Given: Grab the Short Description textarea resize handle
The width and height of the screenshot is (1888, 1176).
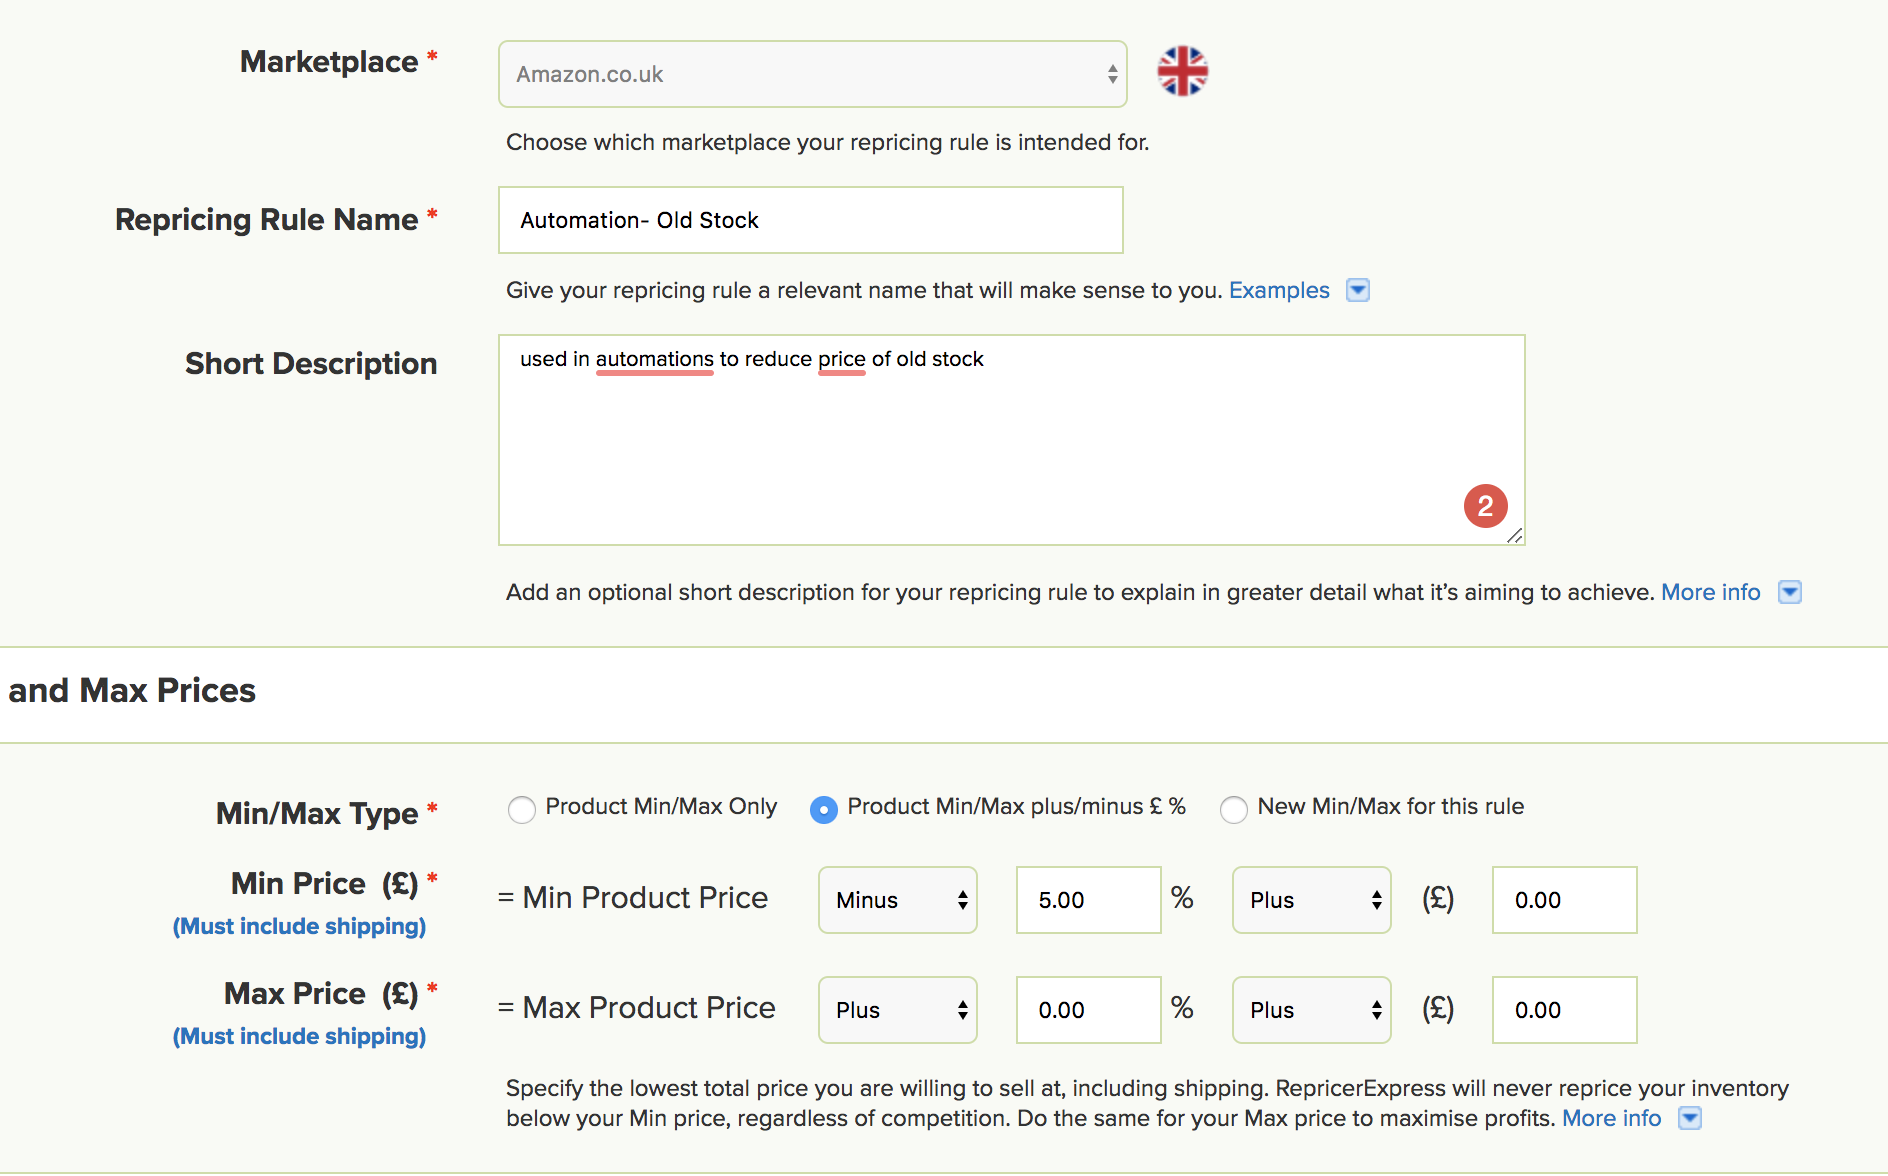Looking at the screenshot, I should coord(1515,536).
